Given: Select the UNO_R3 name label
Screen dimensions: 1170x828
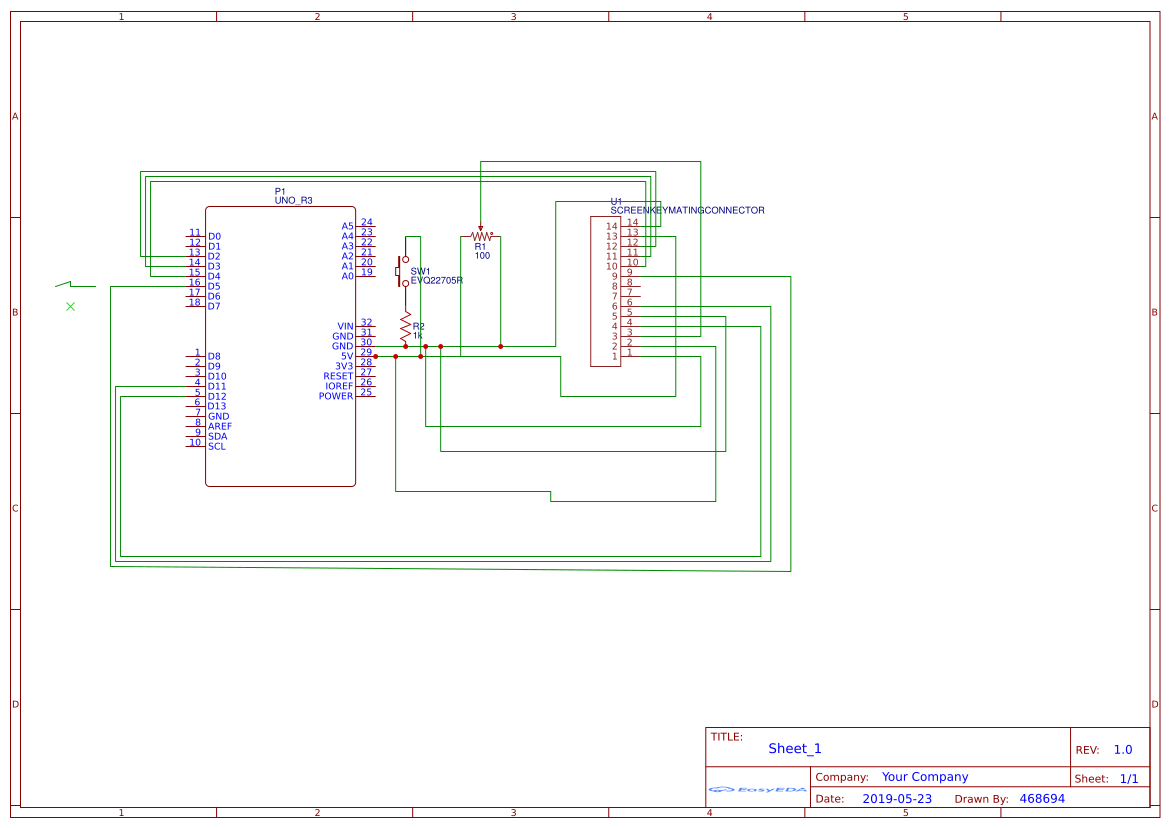Looking at the screenshot, I should coord(293,201).
